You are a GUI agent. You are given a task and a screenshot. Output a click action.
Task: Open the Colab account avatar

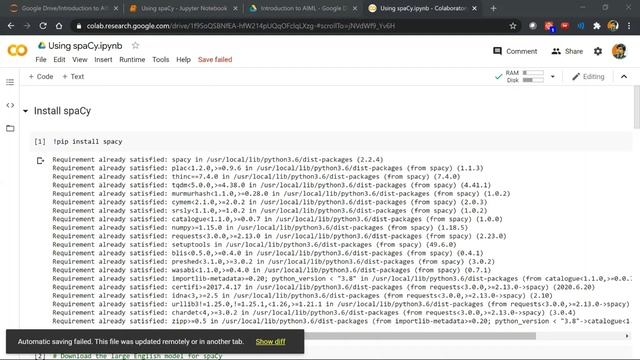coord(619,51)
